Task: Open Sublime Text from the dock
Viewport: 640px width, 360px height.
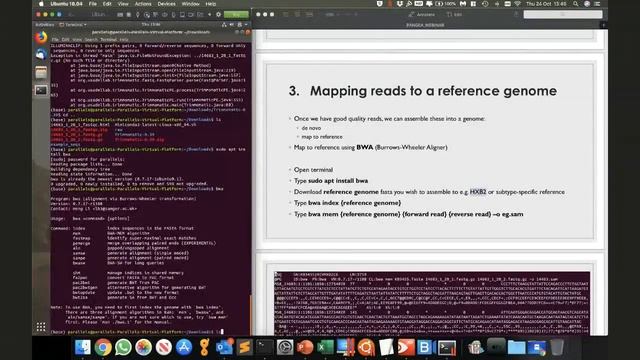Action: point(244,347)
